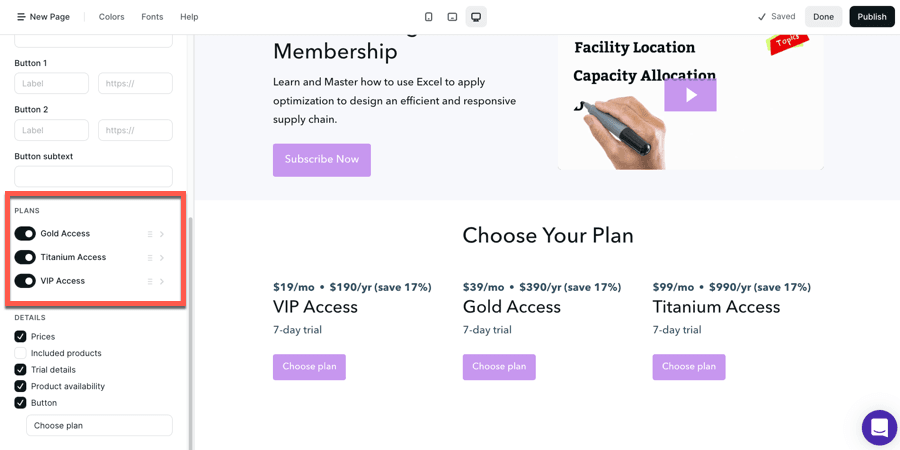Switch to mobile preview icon

[429, 17]
